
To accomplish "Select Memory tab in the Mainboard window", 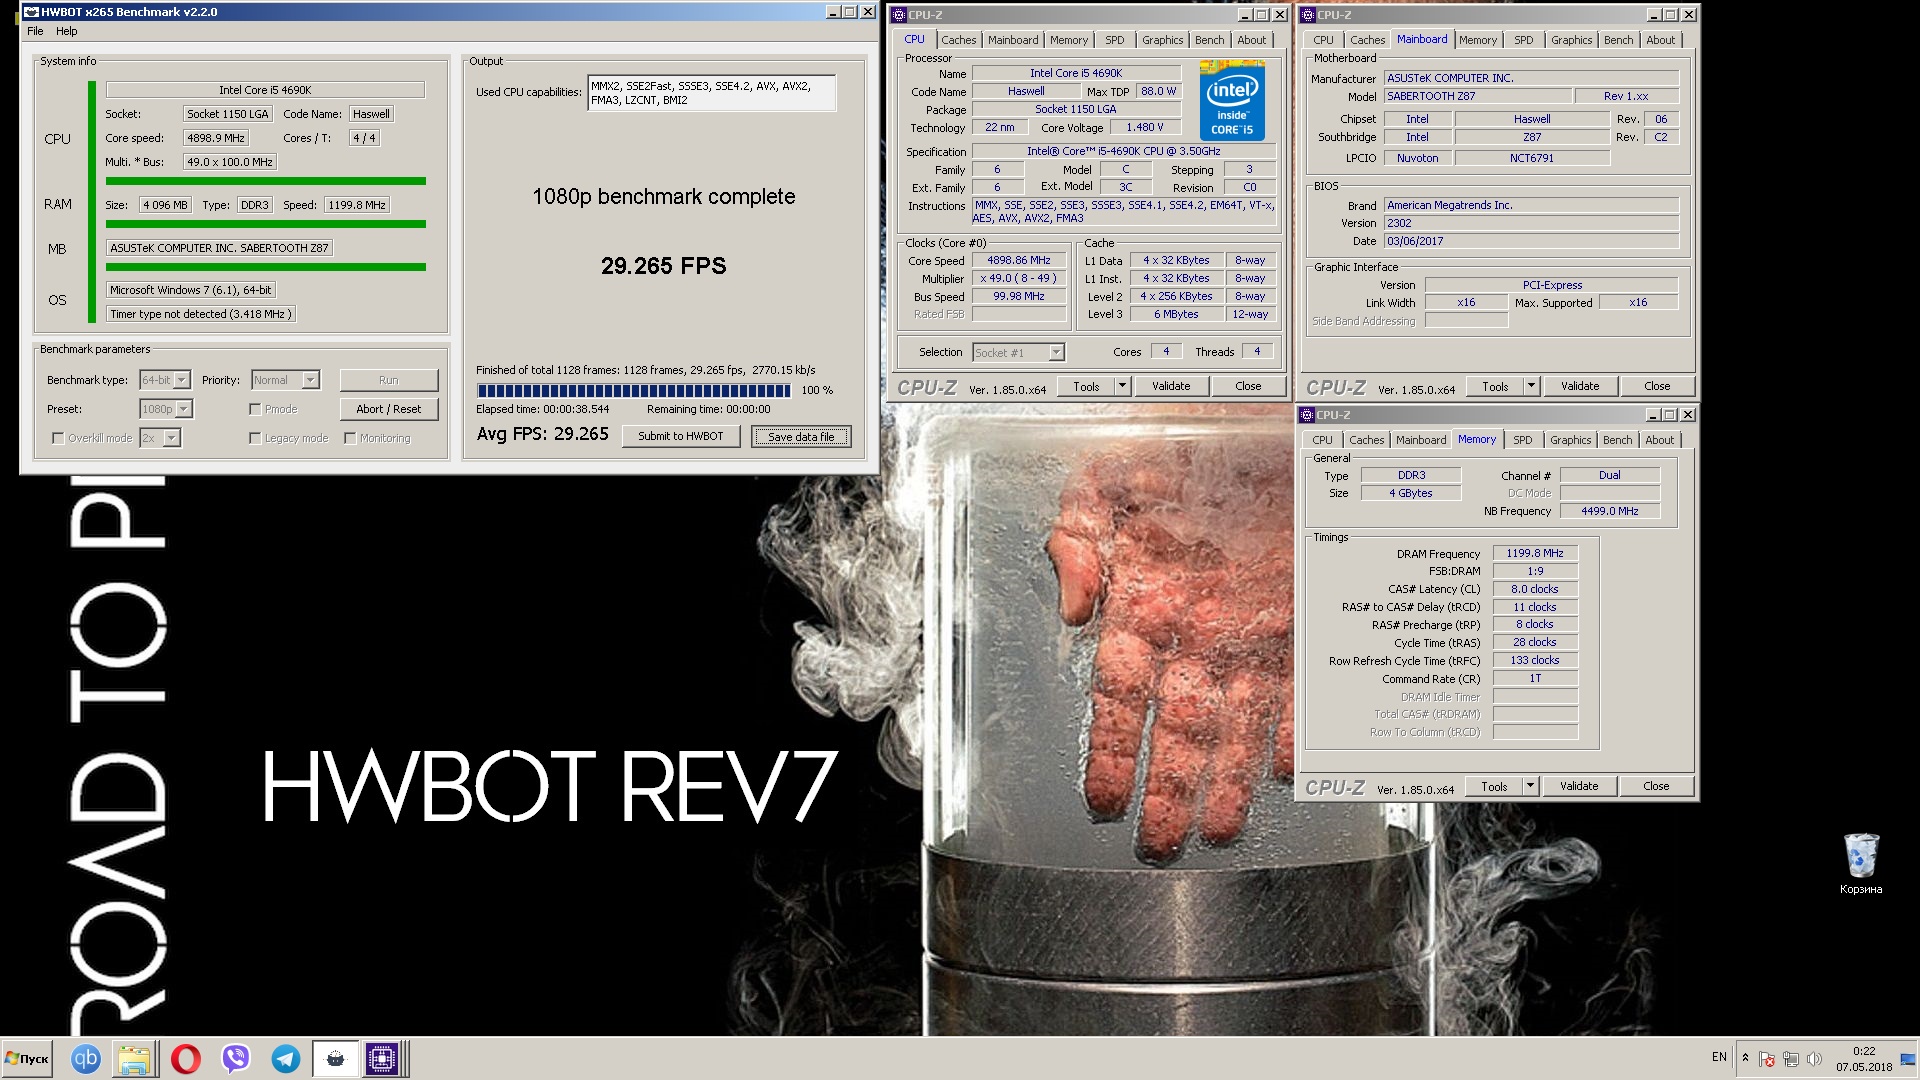I will 1478,40.
